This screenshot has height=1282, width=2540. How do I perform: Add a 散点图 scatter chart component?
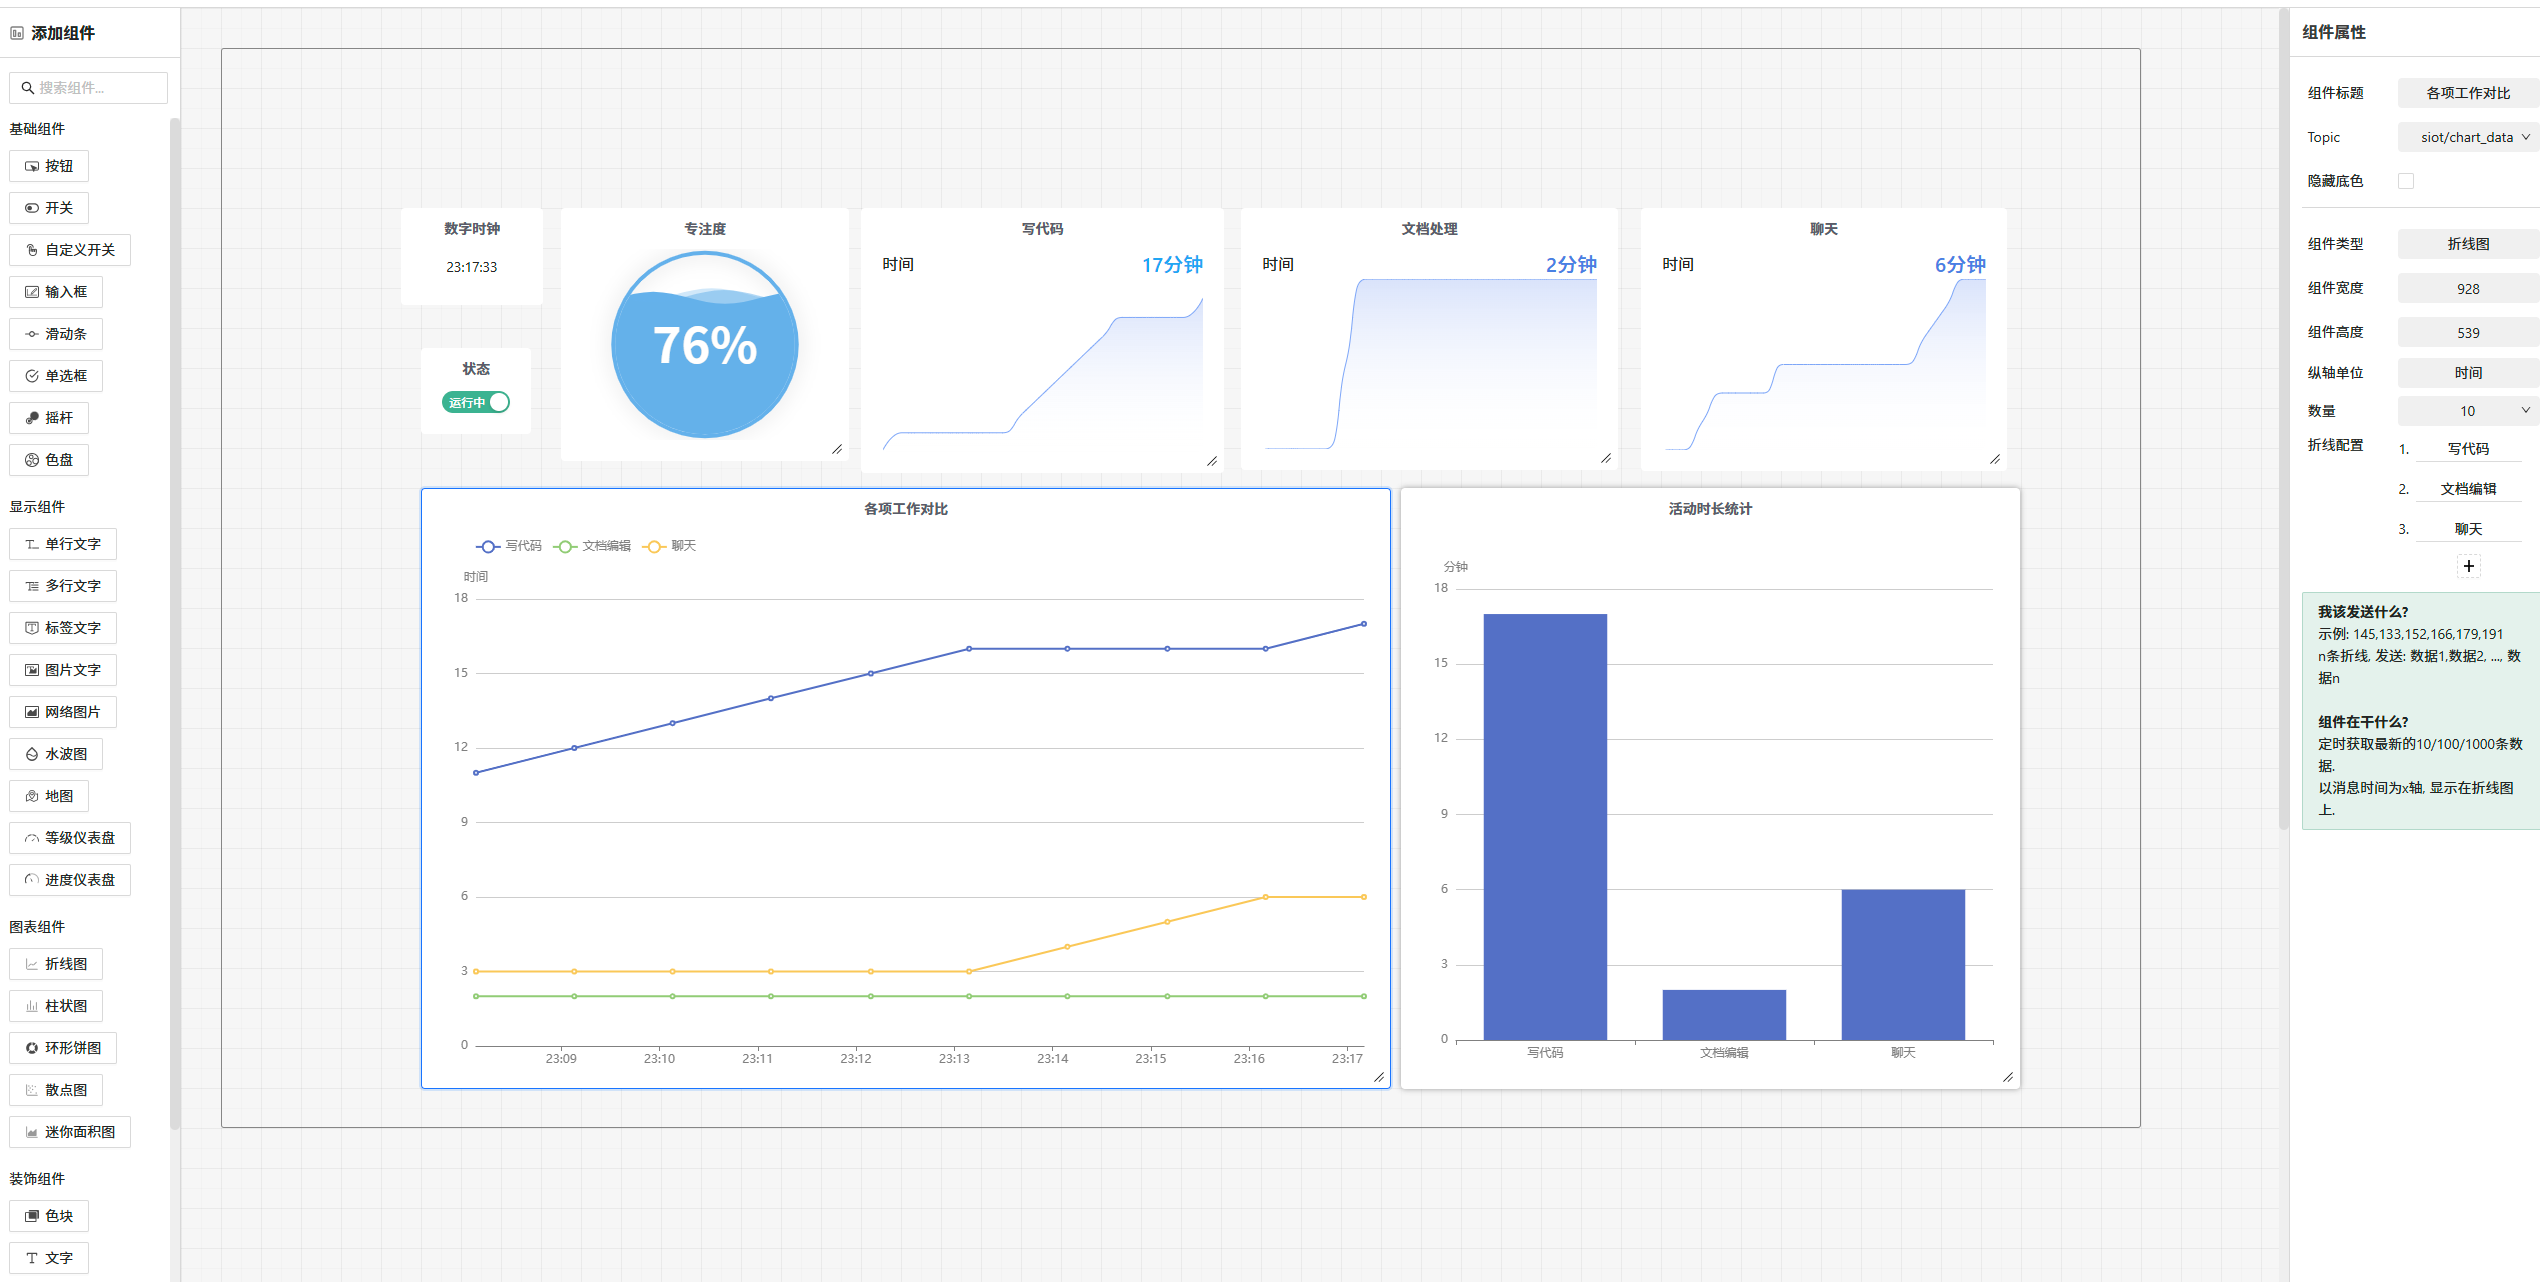[56, 1090]
